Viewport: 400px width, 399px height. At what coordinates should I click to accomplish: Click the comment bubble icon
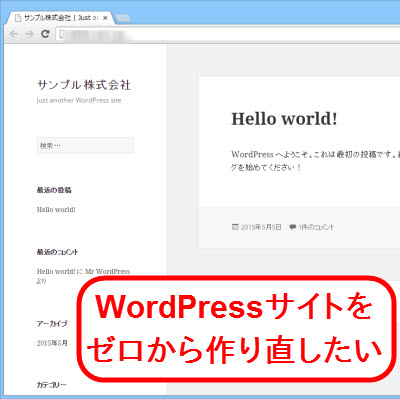click(292, 227)
